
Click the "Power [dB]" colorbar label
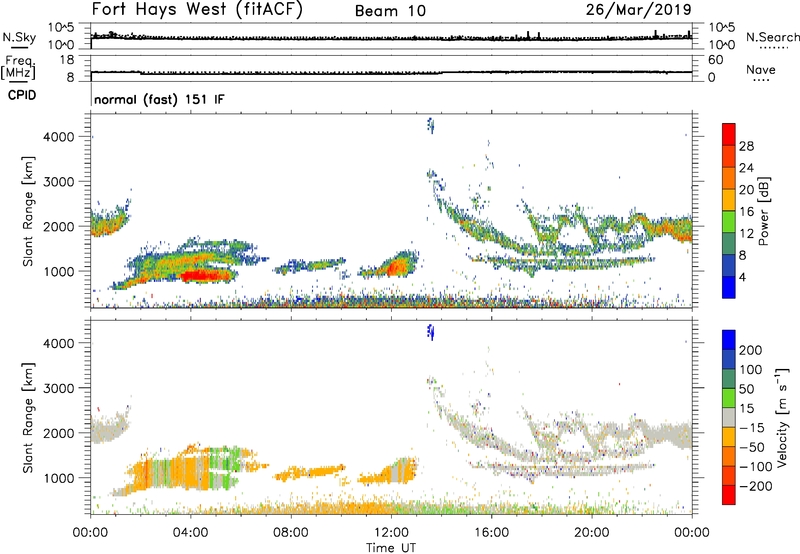764,211
